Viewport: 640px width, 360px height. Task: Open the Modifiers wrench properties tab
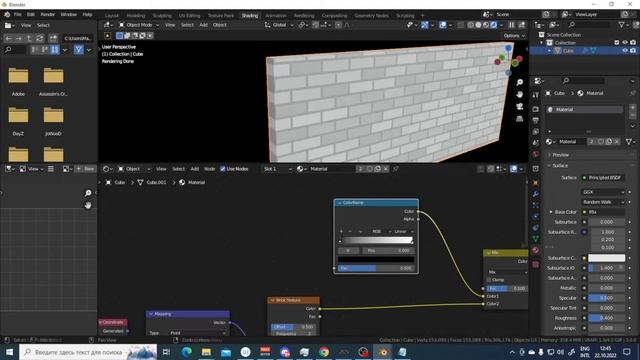pyautogui.click(x=536, y=194)
